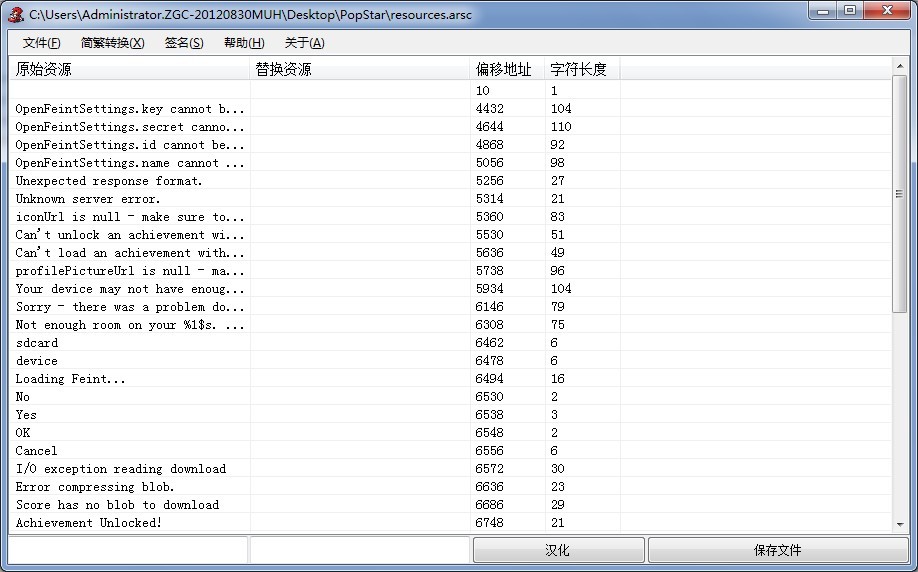Select 'Can't unlock an achievement wi...' row
This screenshot has height=572, width=918.
[450, 235]
